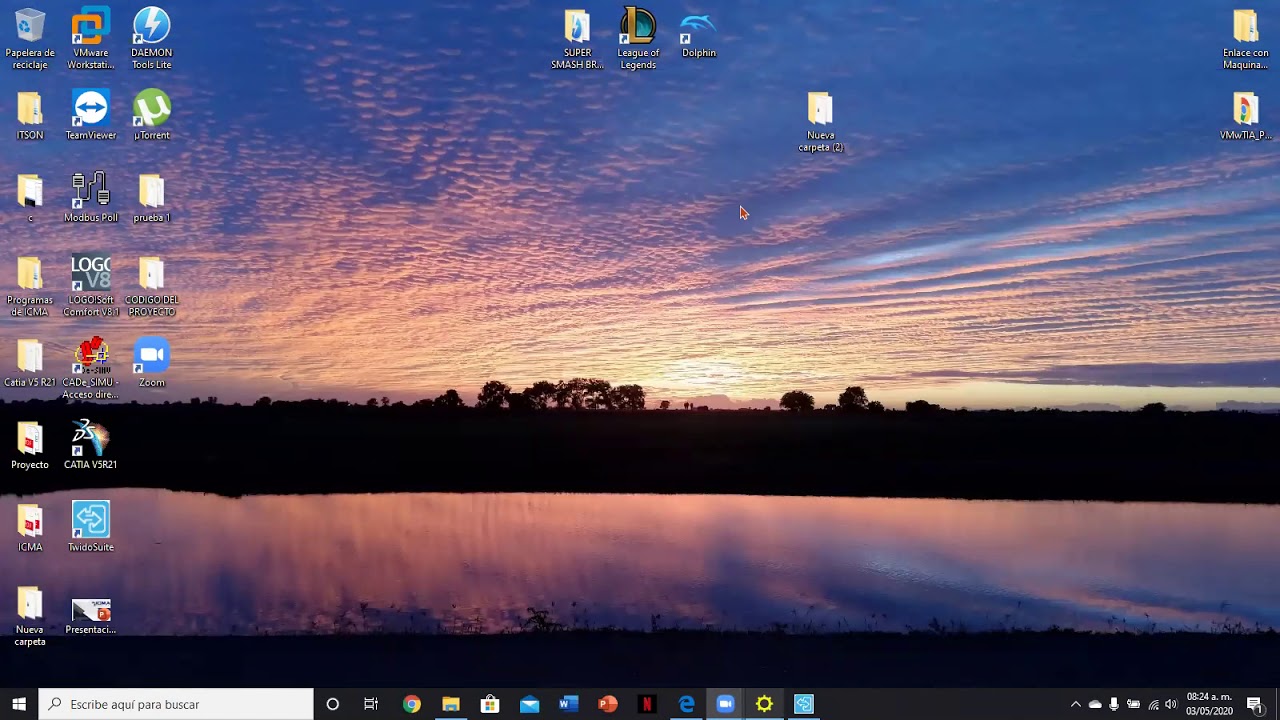Select the ITSON folder on the desktop
Viewport: 1280px width, 720px height.
tap(30, 116)
